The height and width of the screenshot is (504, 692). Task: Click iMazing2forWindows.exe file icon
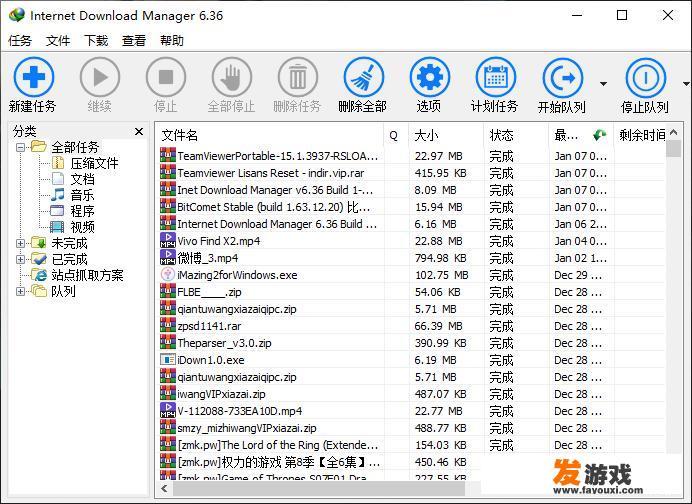click(x=168, y=275)
